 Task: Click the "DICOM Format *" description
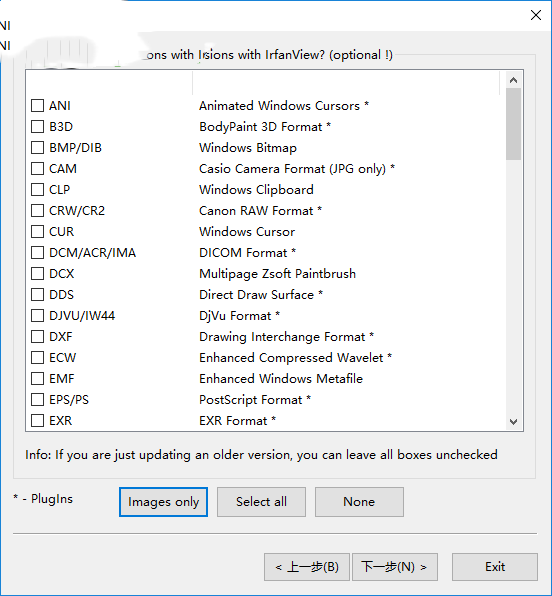coord(247,252)
